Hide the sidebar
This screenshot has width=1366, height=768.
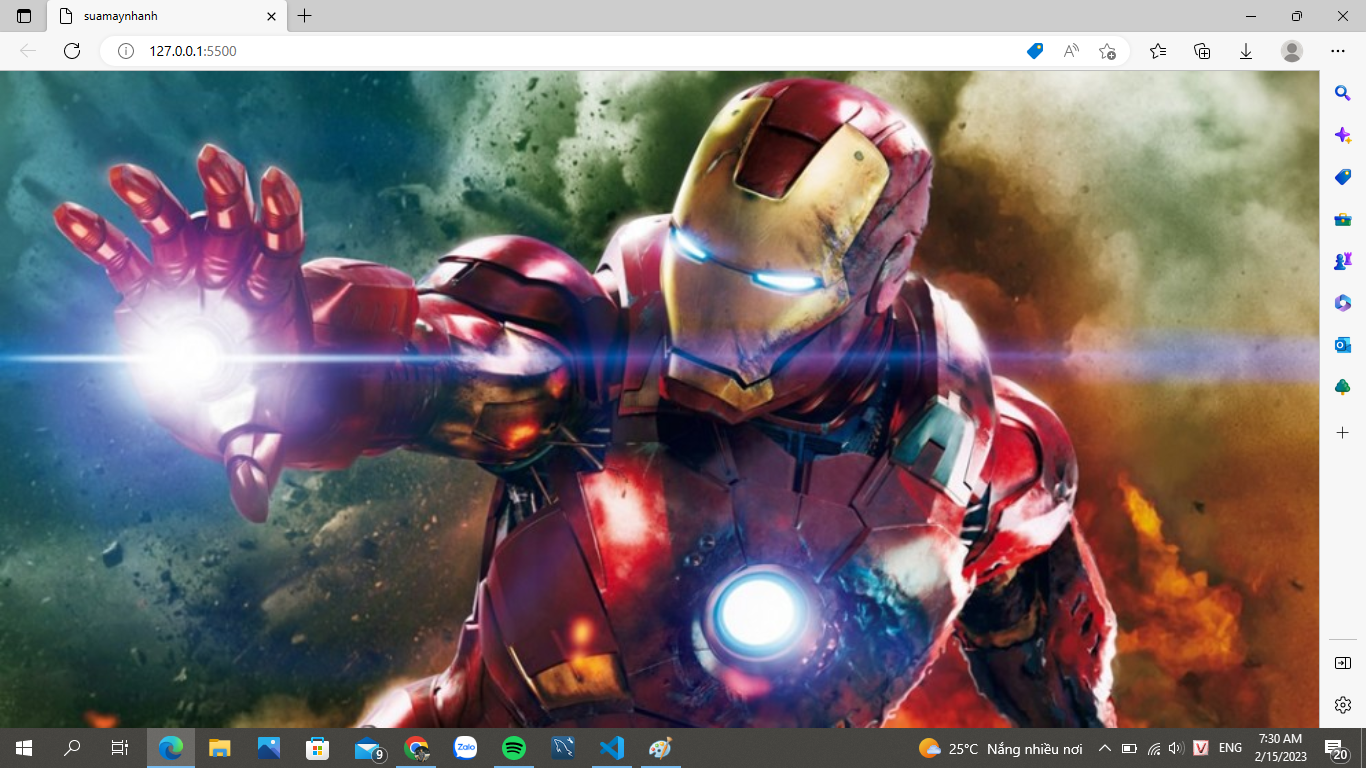(x=1343, y=663)
